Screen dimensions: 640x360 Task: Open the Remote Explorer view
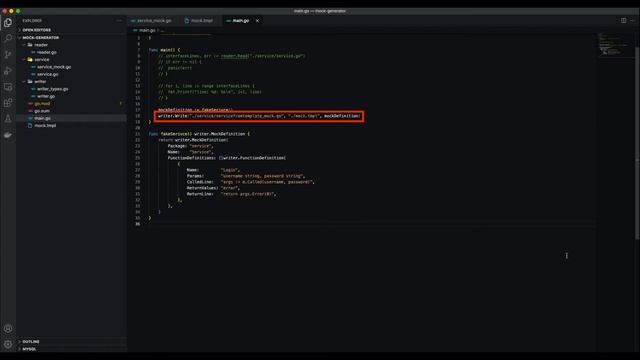click(8, 87)
